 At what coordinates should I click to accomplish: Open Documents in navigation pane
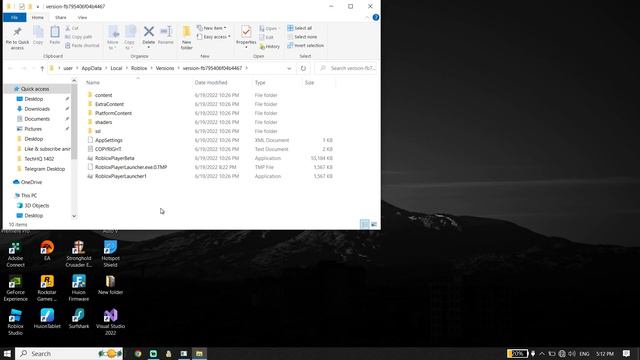point(37,119)
